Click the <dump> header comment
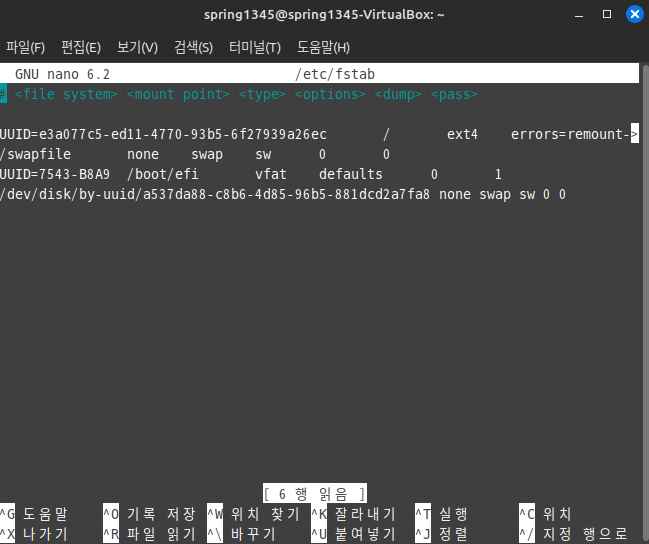The image size is (649, 544). pyautogui.click(x=398, y=94)
